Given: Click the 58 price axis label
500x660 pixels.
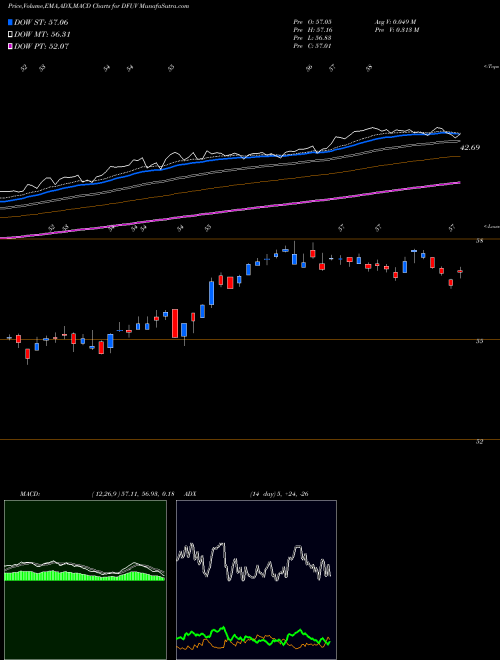Looking at the screenshot, I should click(479, 241).
